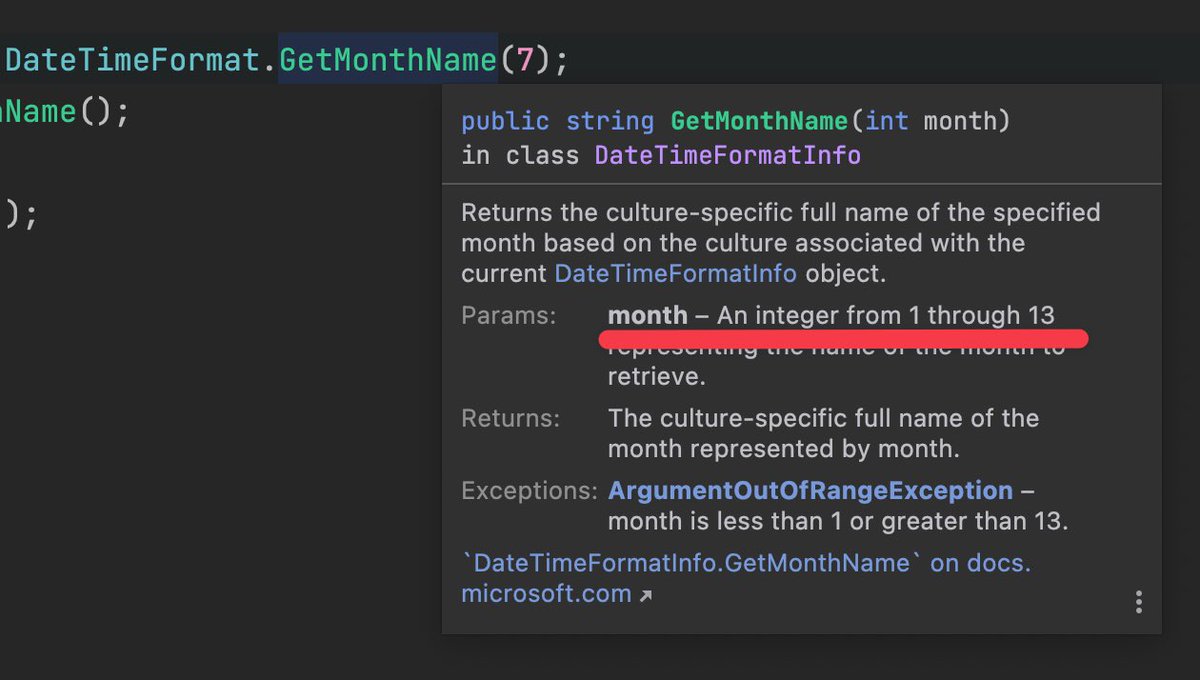The width and height of the screenshot is (1200, 680).
Task: Click the bold GetMonthName name in the popup signature
Action: click(759, 122)
